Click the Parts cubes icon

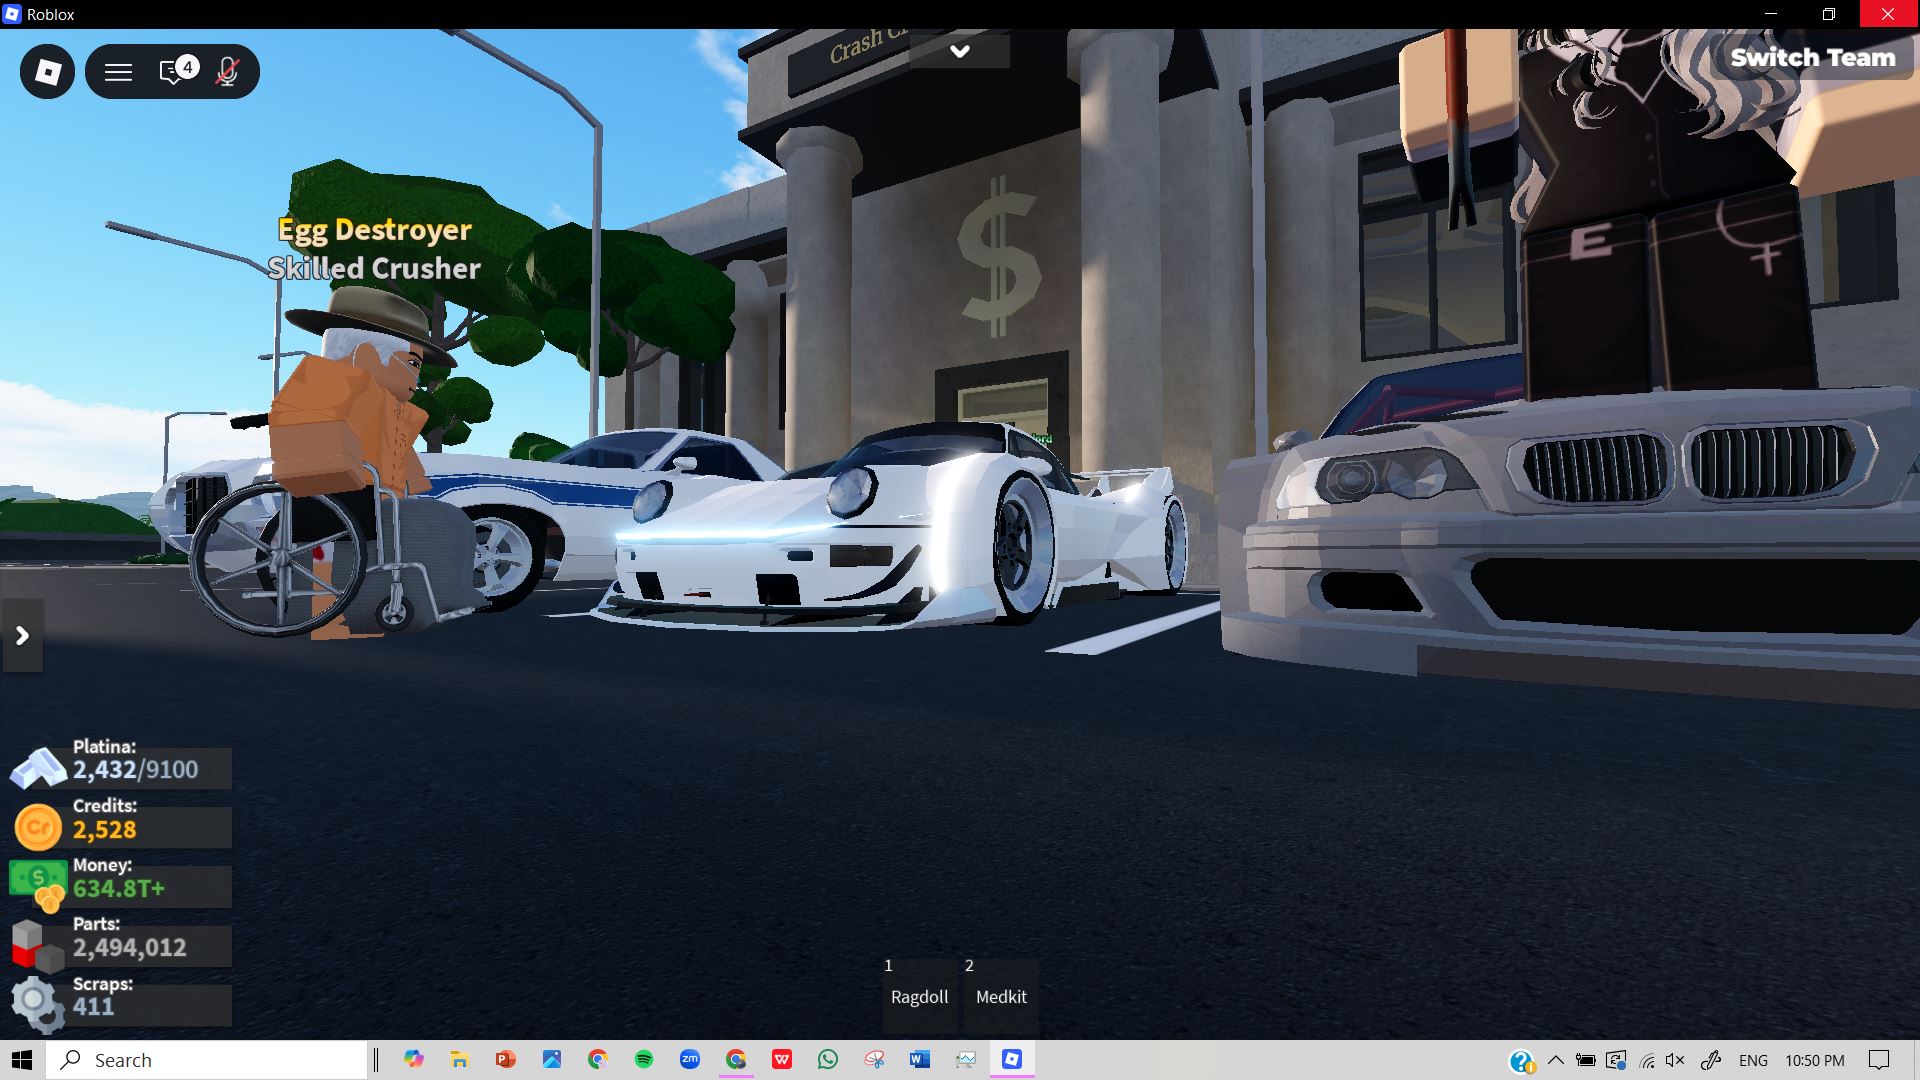pyautogui.click(x=36, y=945)
